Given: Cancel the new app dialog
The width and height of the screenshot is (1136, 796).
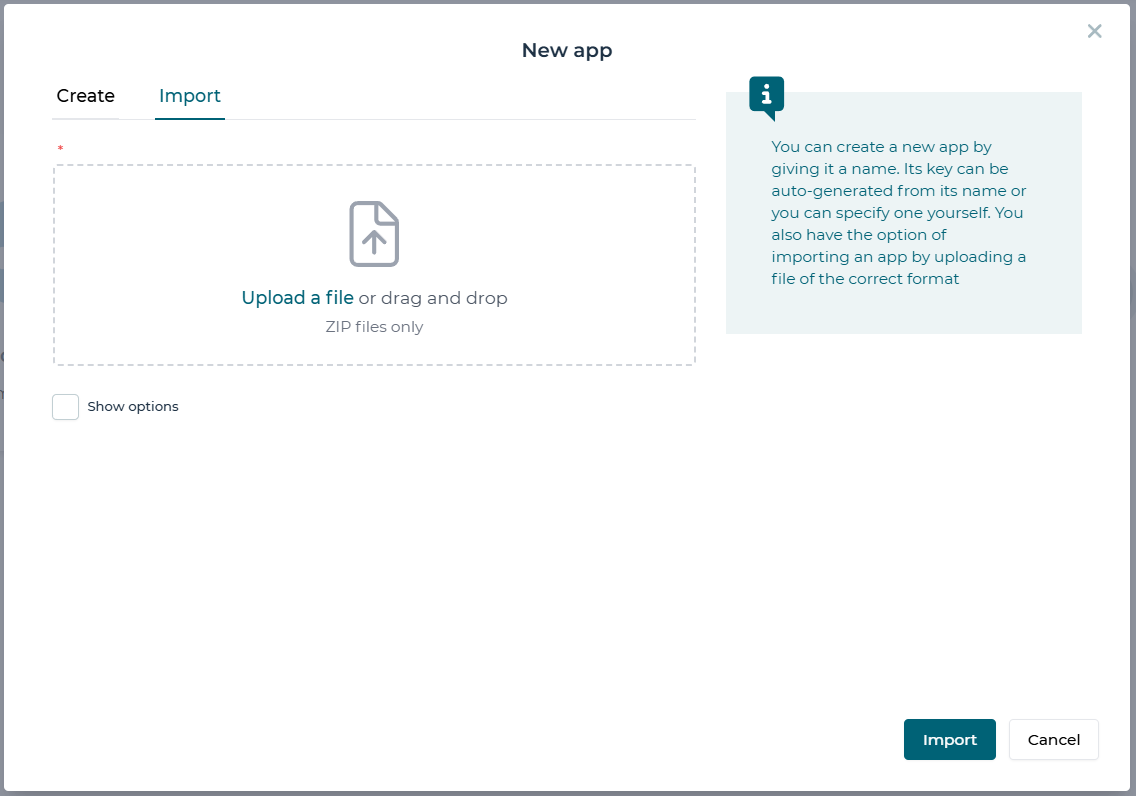Looking at the screenshot, I should pos(1053,739).
